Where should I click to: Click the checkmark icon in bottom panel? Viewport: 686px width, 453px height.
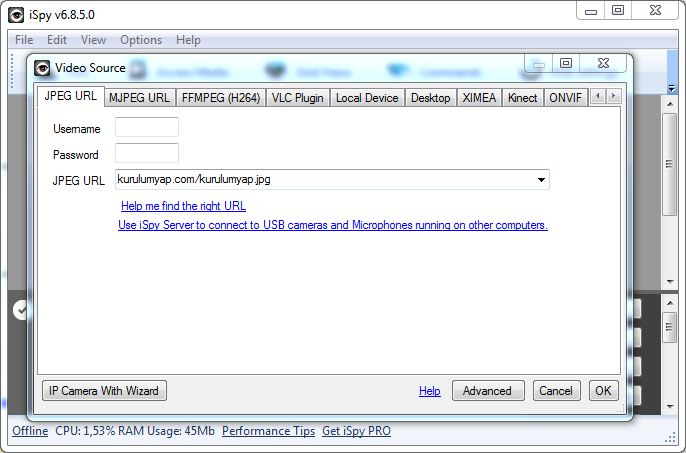point(20,310)
